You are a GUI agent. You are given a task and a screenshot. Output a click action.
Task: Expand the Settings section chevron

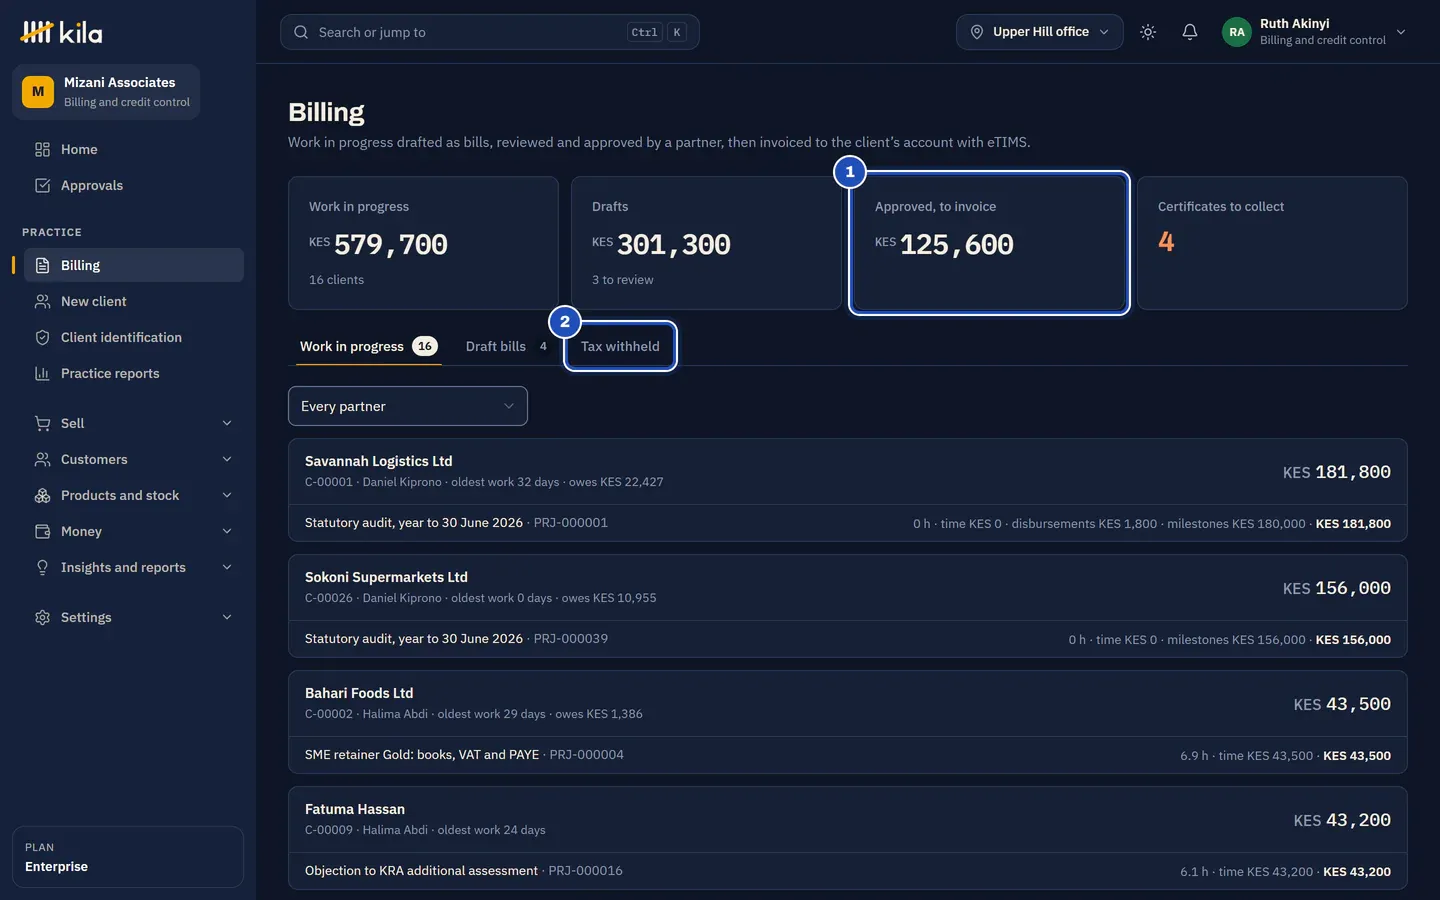coord(227,617)
